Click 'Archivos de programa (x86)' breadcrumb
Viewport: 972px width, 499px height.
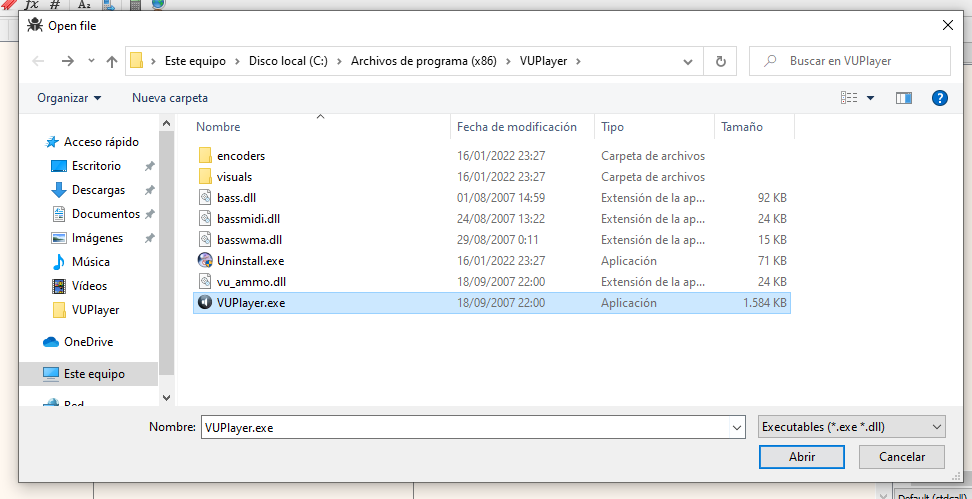(424, 61)
